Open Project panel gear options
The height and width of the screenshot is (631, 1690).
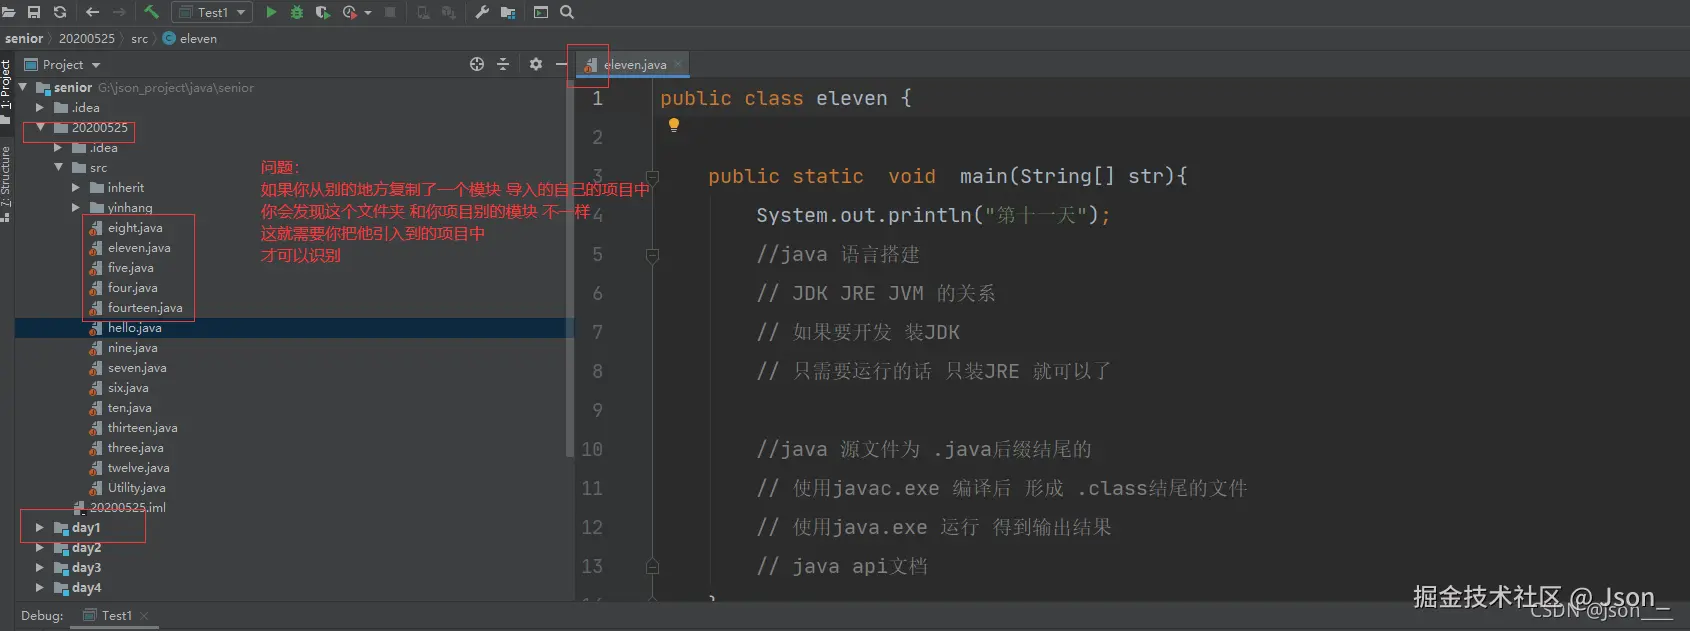tap(536, 64)
